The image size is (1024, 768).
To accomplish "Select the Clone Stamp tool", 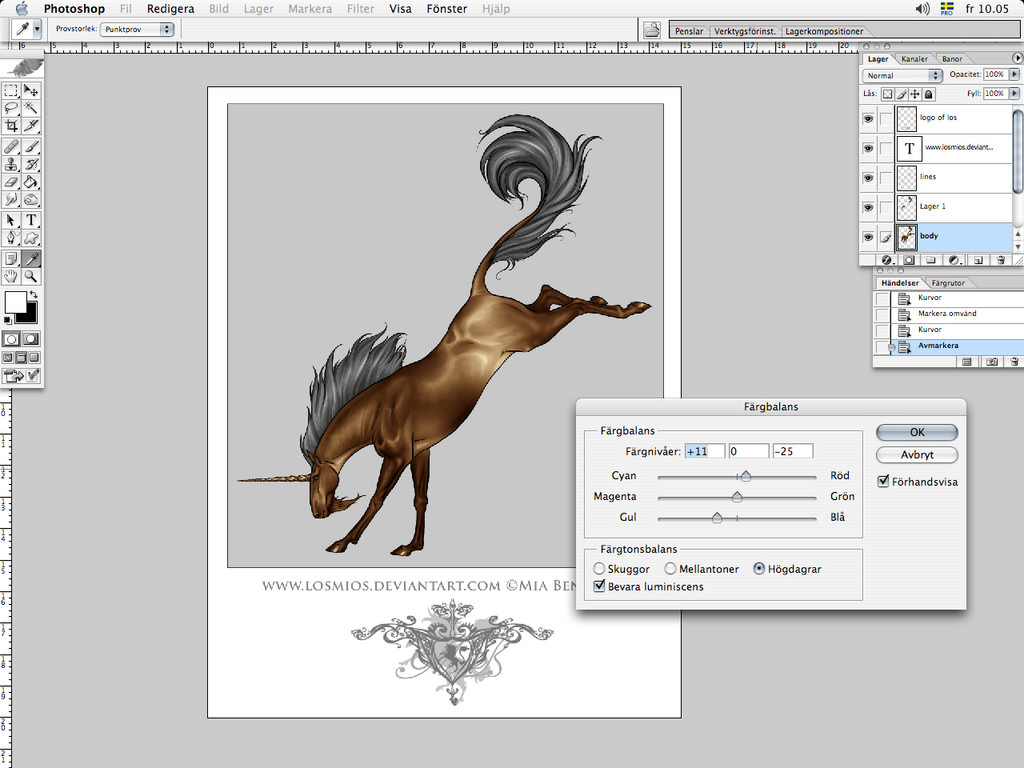I will click(11, 164).
